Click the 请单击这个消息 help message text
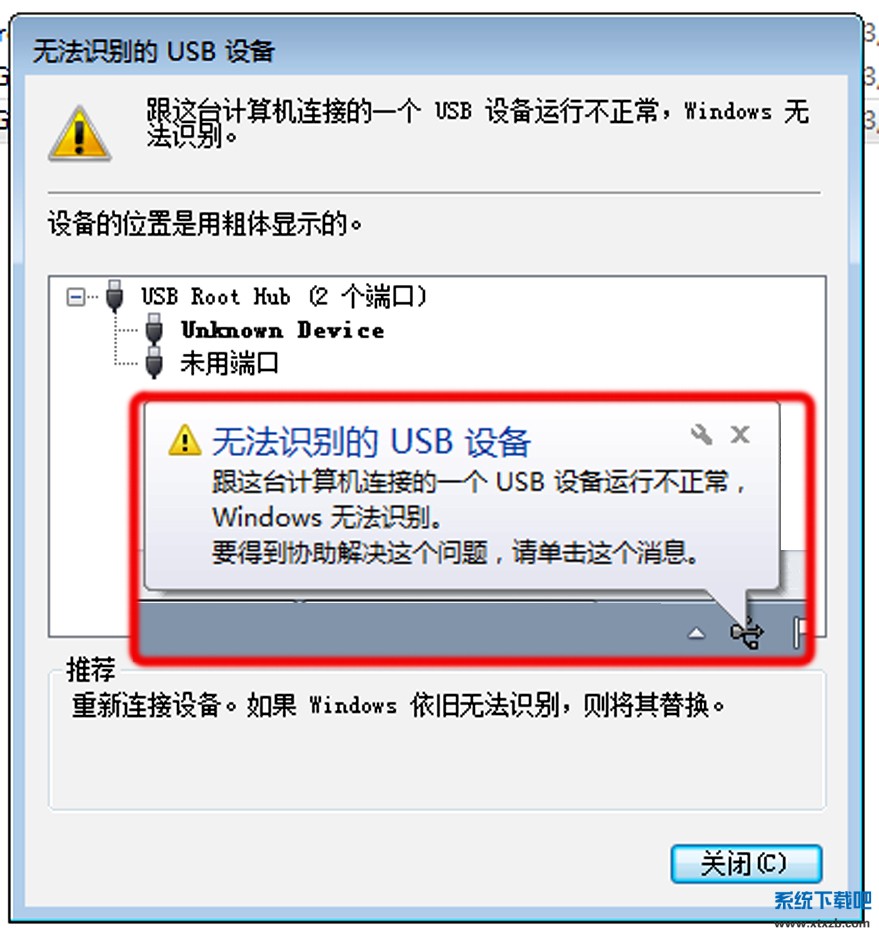 pyautogui.click(x=605, y=552)
